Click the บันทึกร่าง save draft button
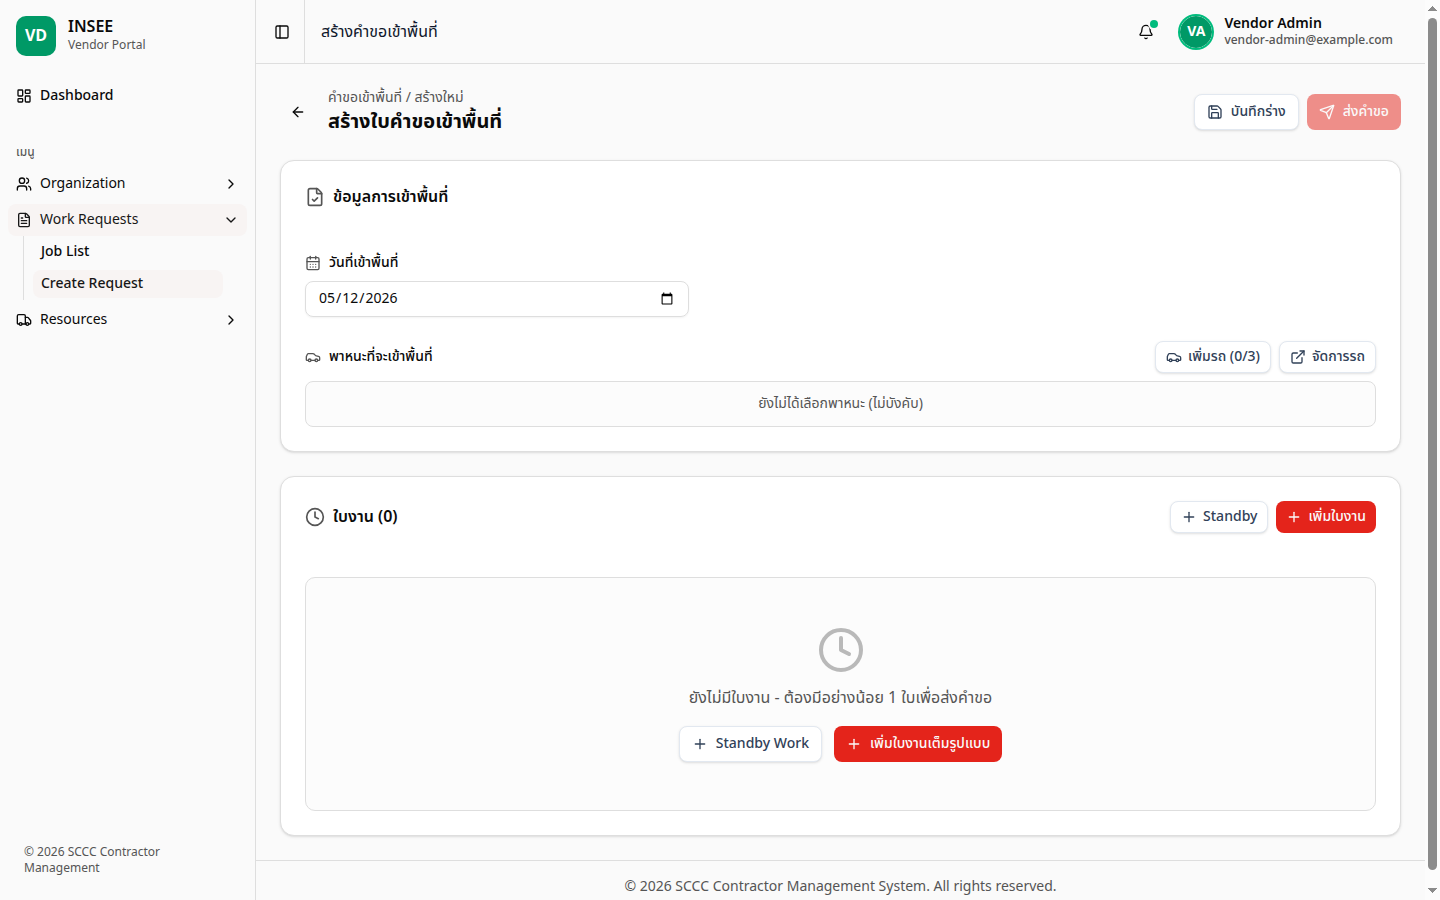 click(x=1246, y=112)
